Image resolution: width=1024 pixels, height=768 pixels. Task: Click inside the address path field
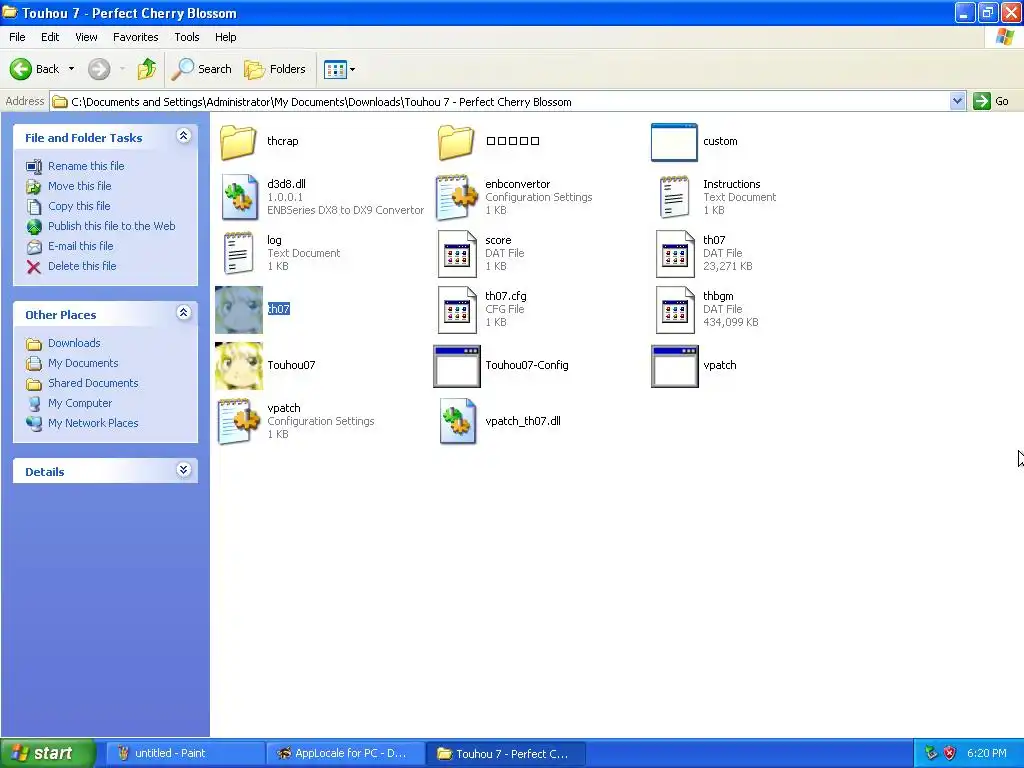500,102
